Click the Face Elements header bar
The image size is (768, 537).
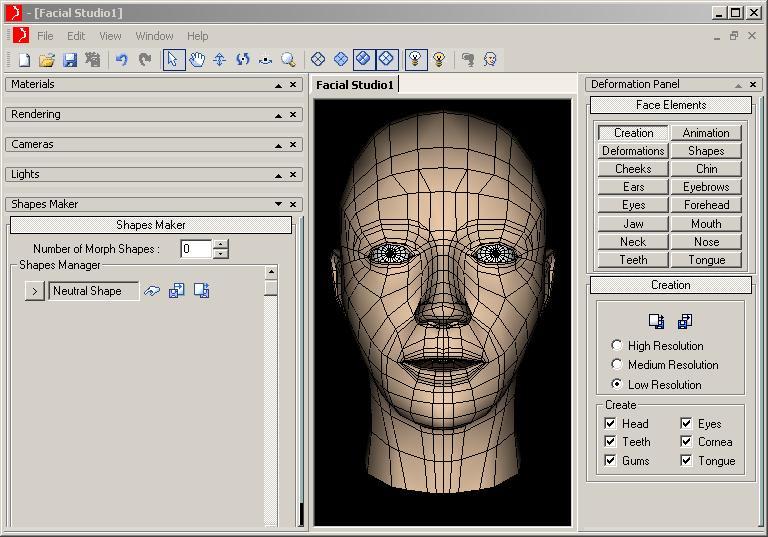[x=671, y=105]
